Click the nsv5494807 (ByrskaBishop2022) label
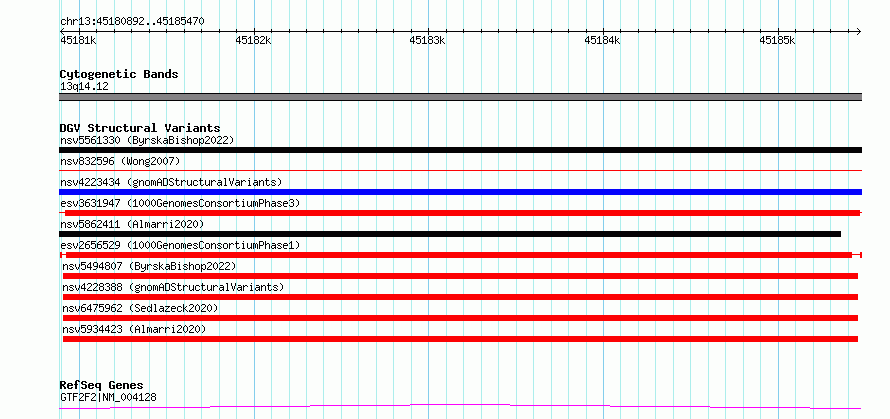 149,266
